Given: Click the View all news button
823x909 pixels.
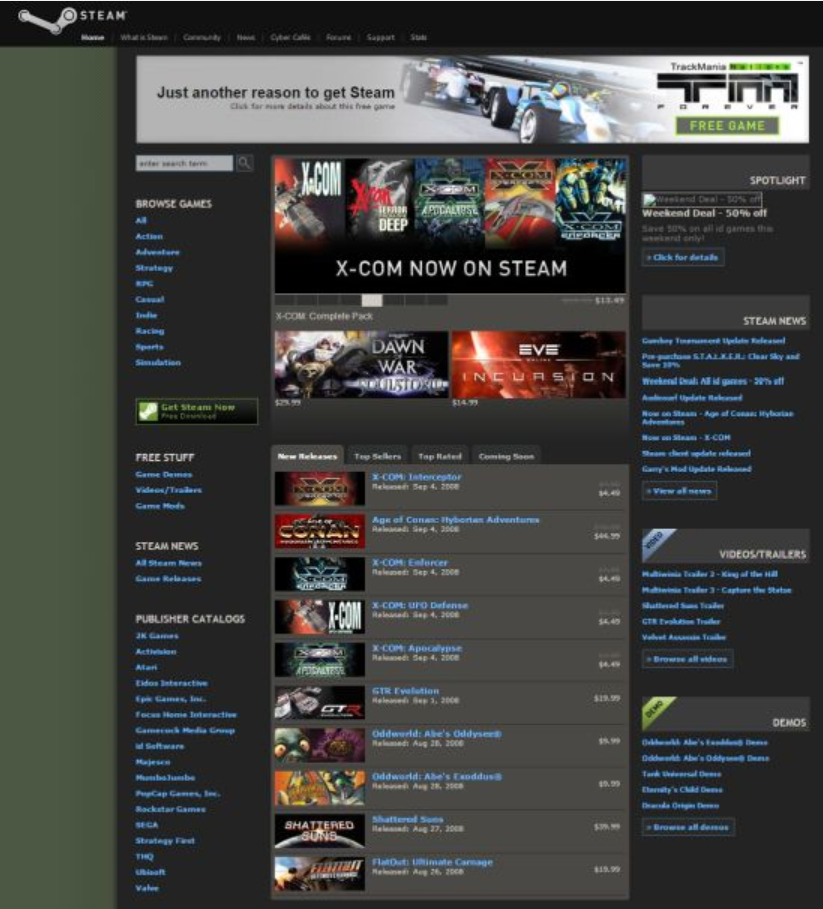Looking at the screenshot, I should (x=679, y=491).
